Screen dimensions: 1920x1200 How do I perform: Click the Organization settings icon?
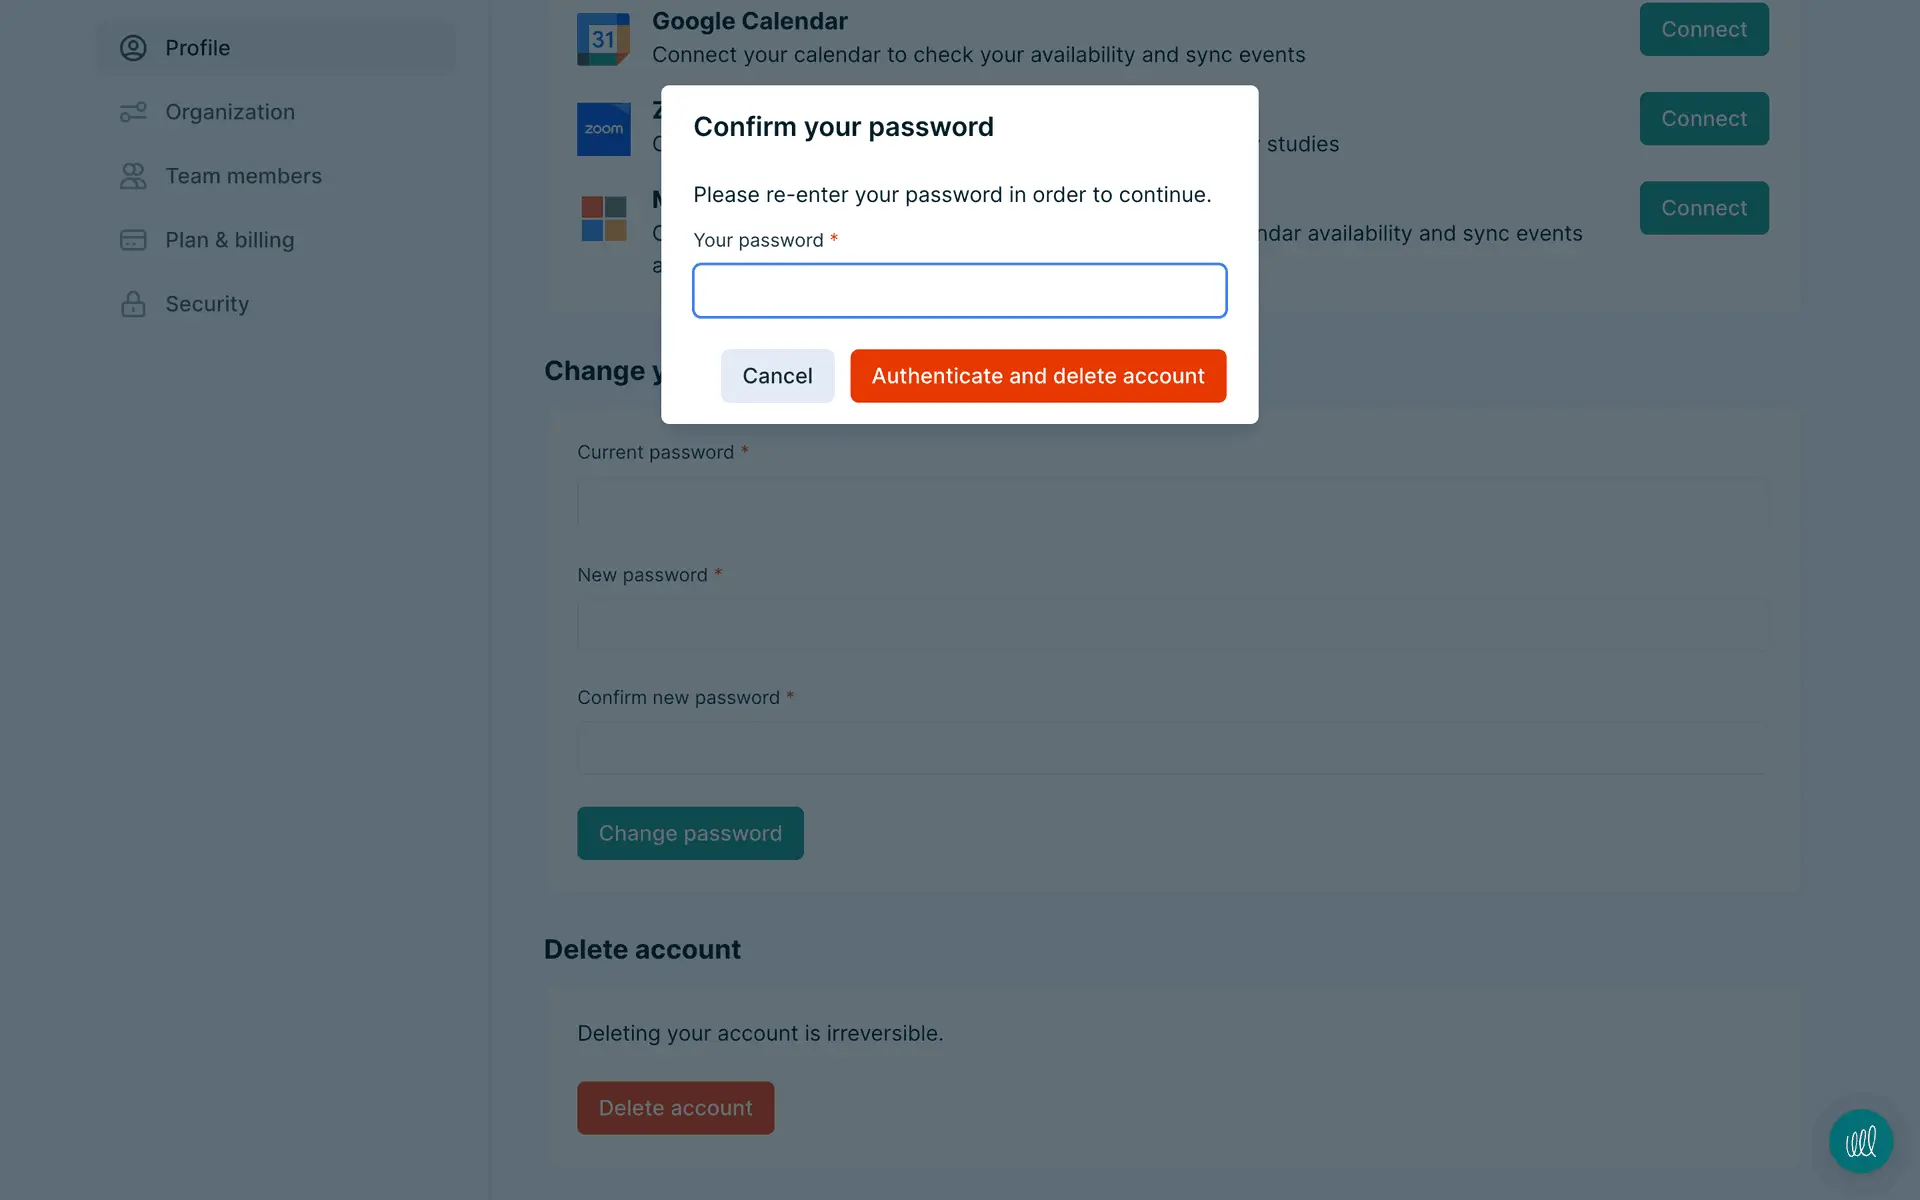pyautogui.click(x=133, y=112)
